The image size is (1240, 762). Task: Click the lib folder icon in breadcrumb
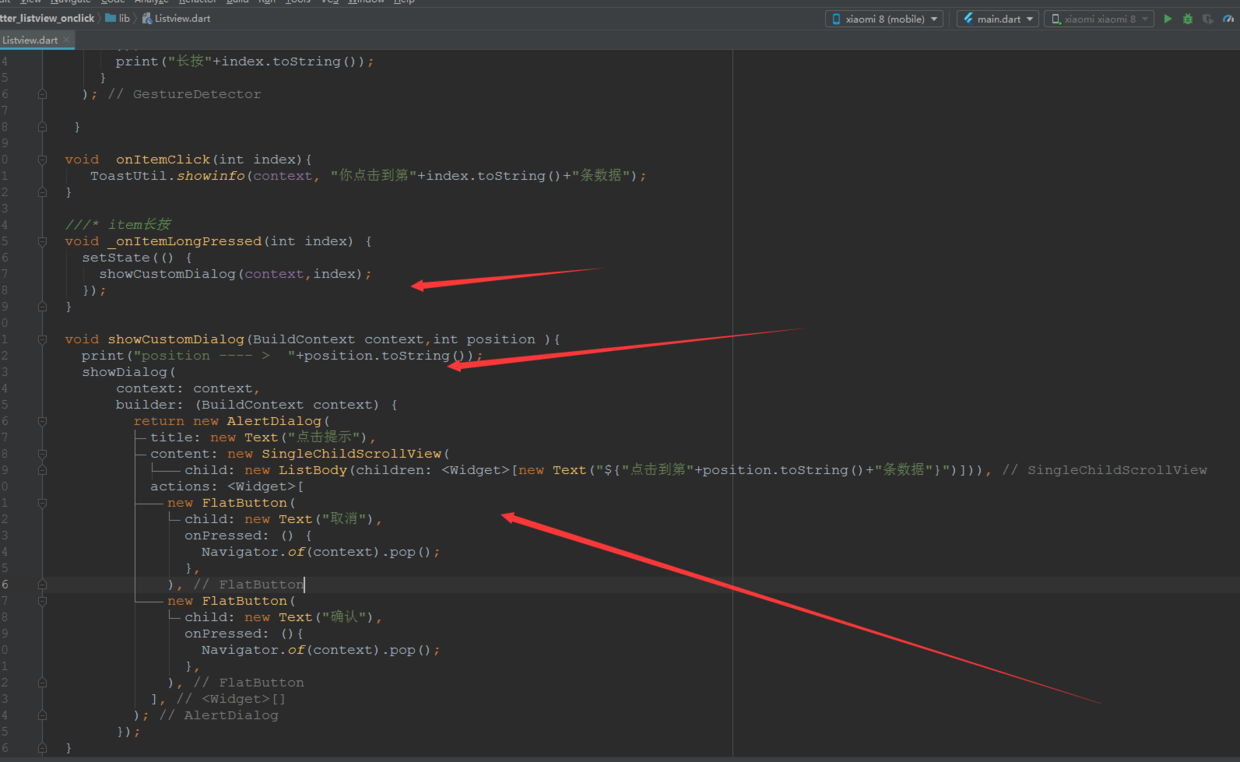(110, 18)
